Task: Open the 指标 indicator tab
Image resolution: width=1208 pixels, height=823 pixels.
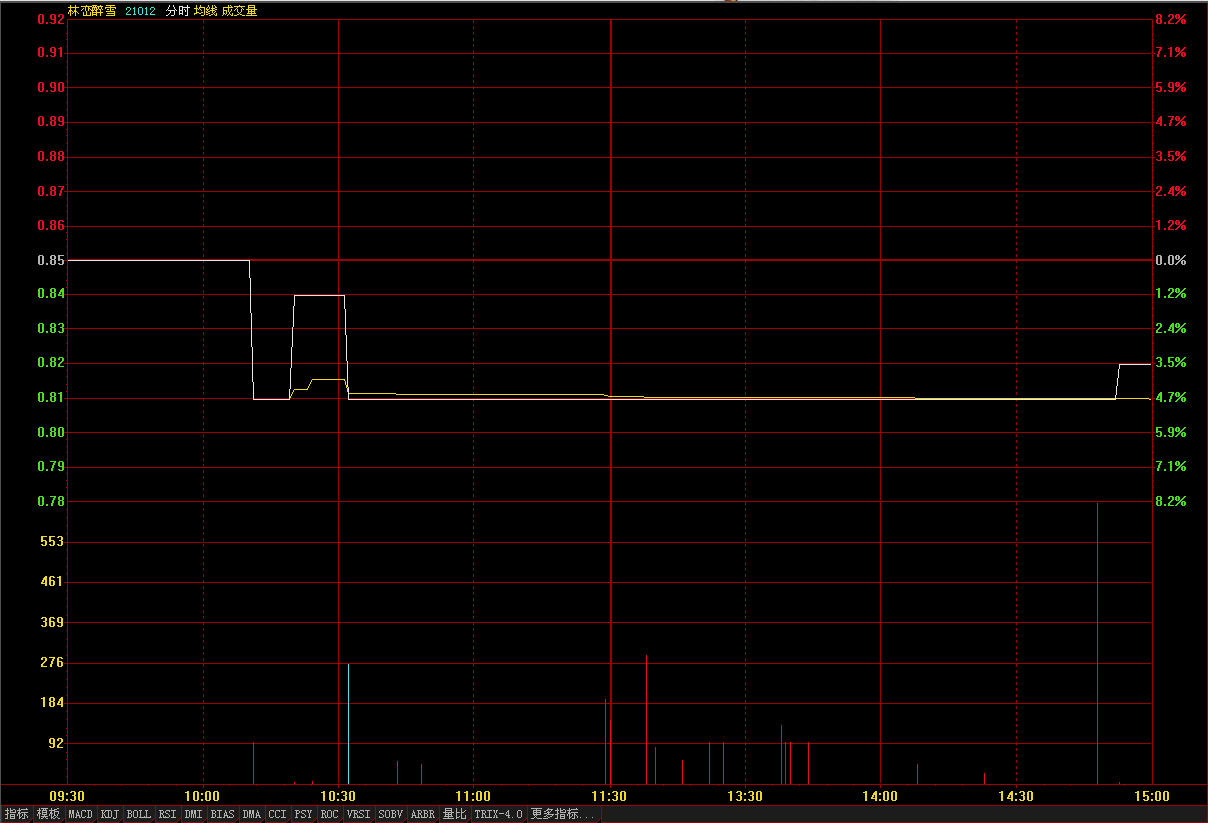Action: pyautogui.click(x=16, y=814)
